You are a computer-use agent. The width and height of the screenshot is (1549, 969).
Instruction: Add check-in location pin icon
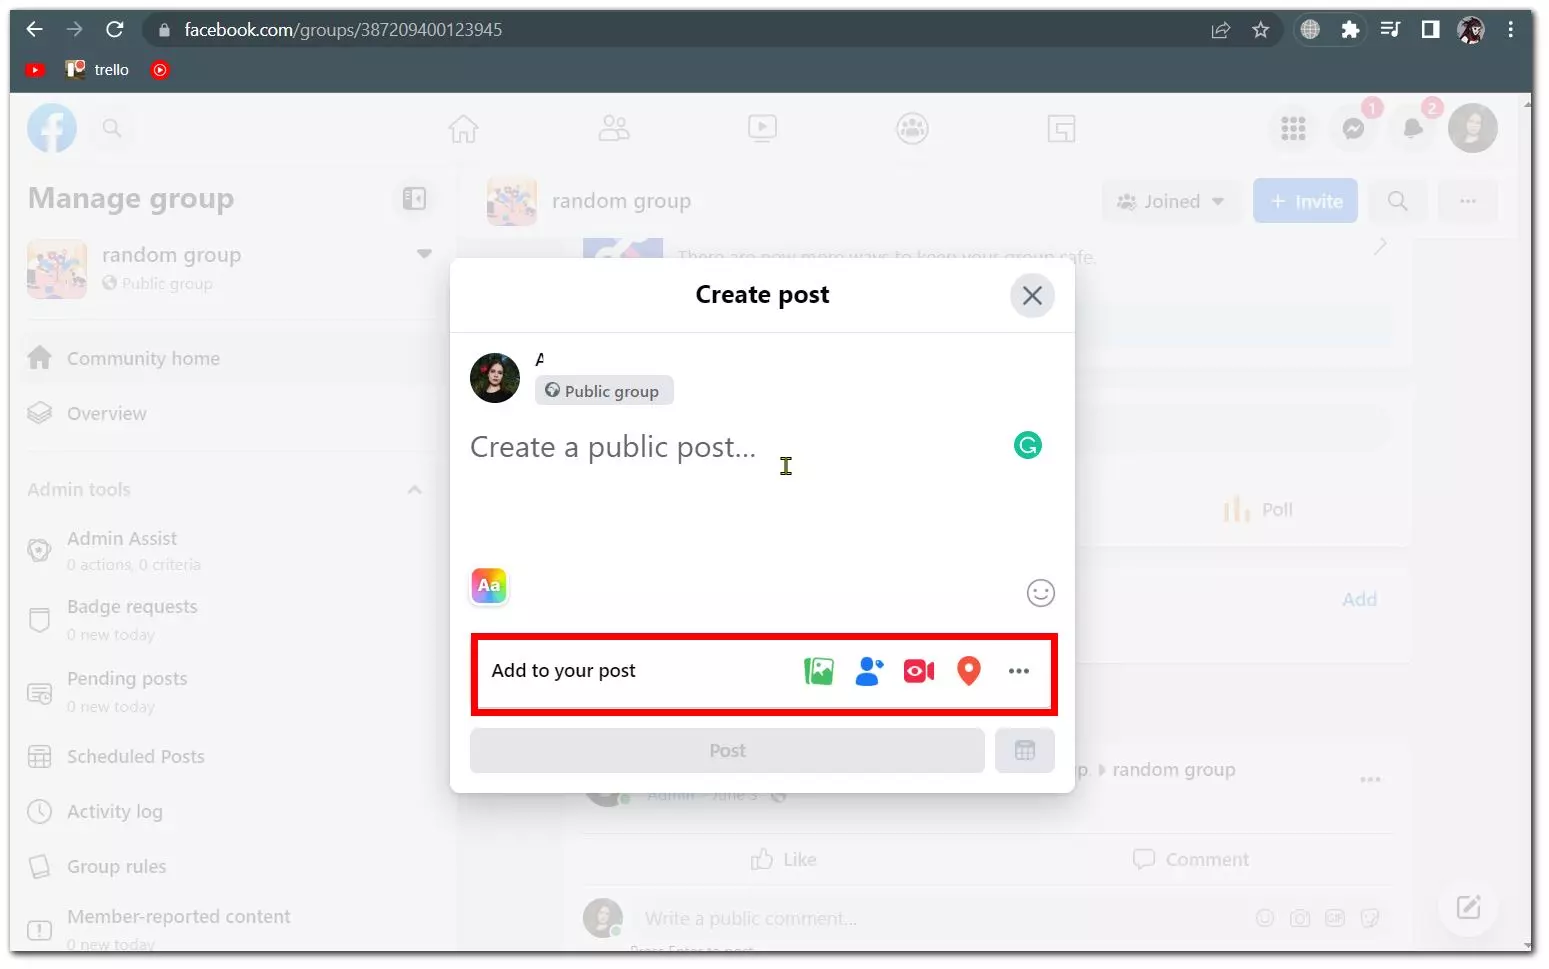pos(968,671)
